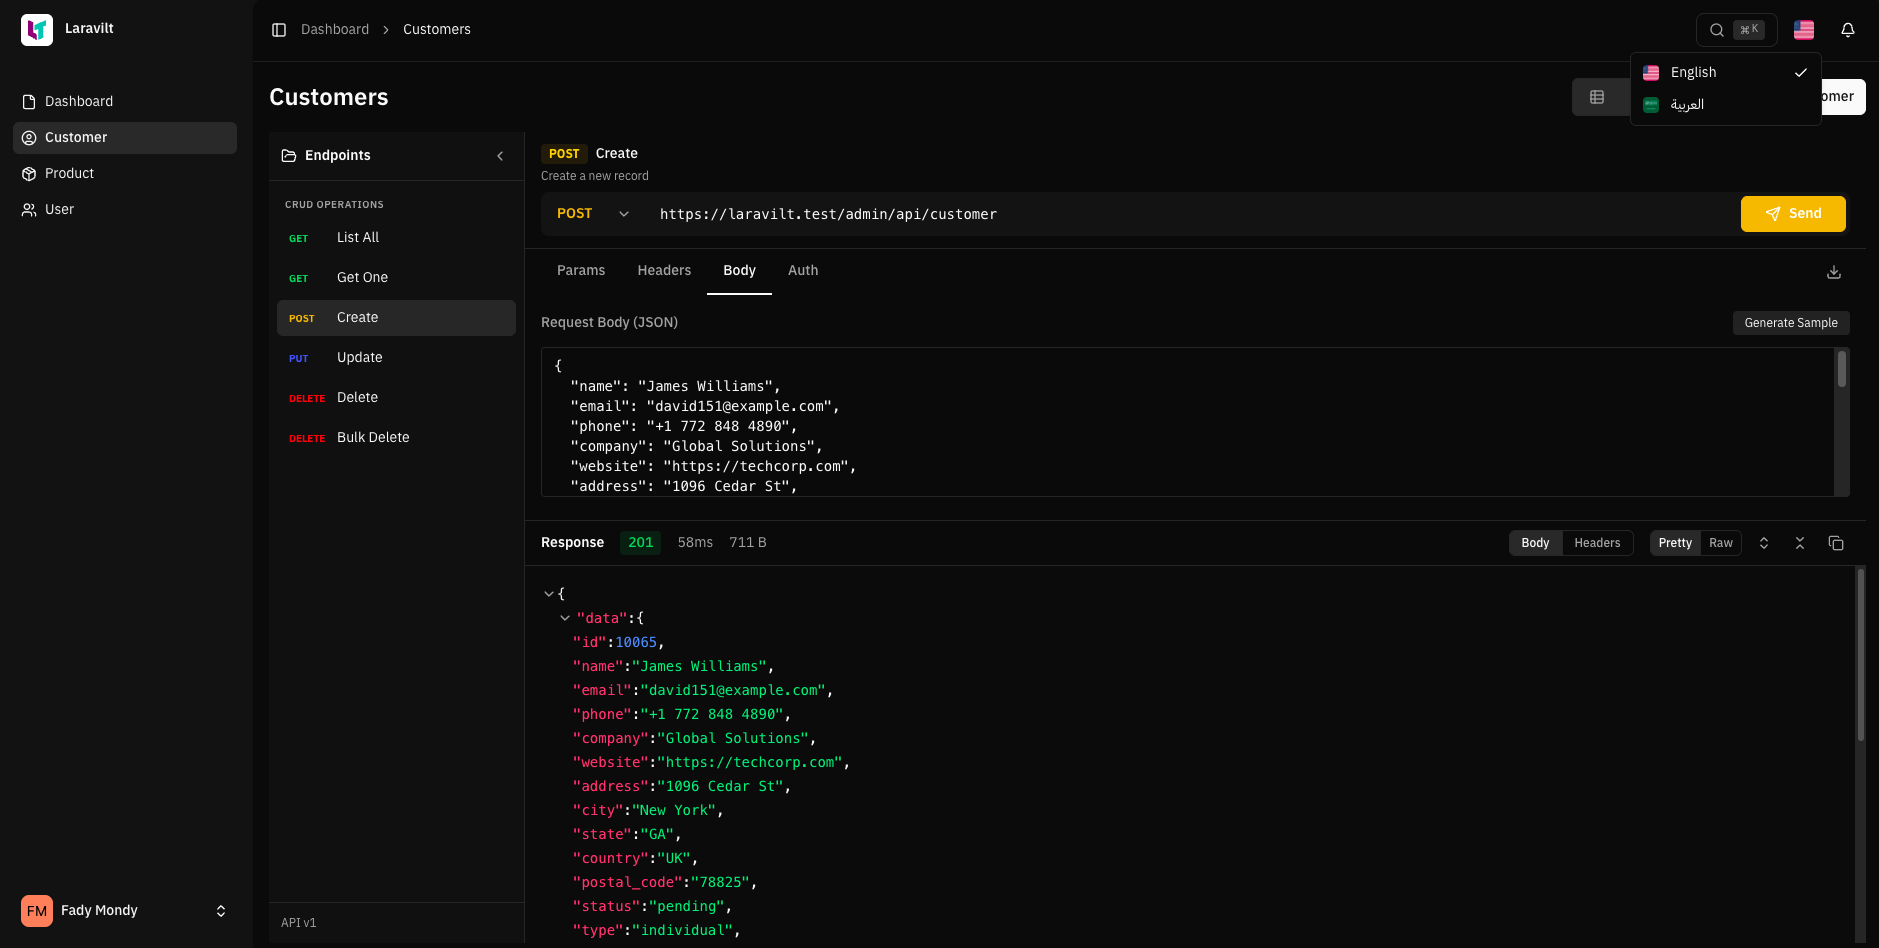Open the User management section

[x=58, y=209]
